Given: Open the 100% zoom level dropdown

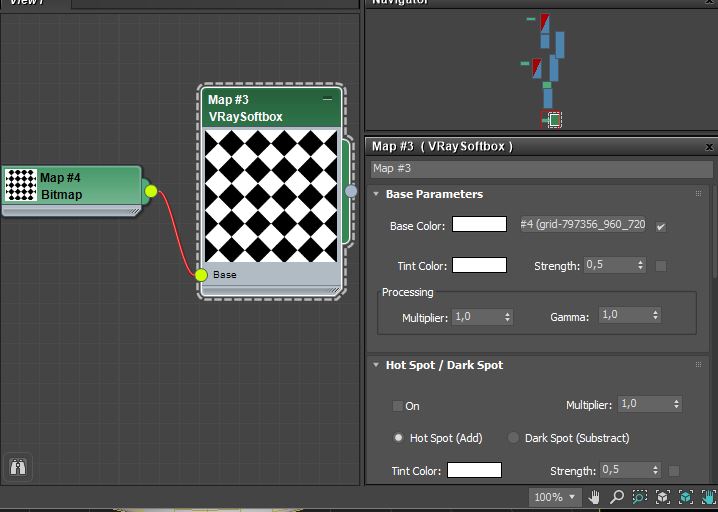Looking at the screenshot, I should point(555,497).
